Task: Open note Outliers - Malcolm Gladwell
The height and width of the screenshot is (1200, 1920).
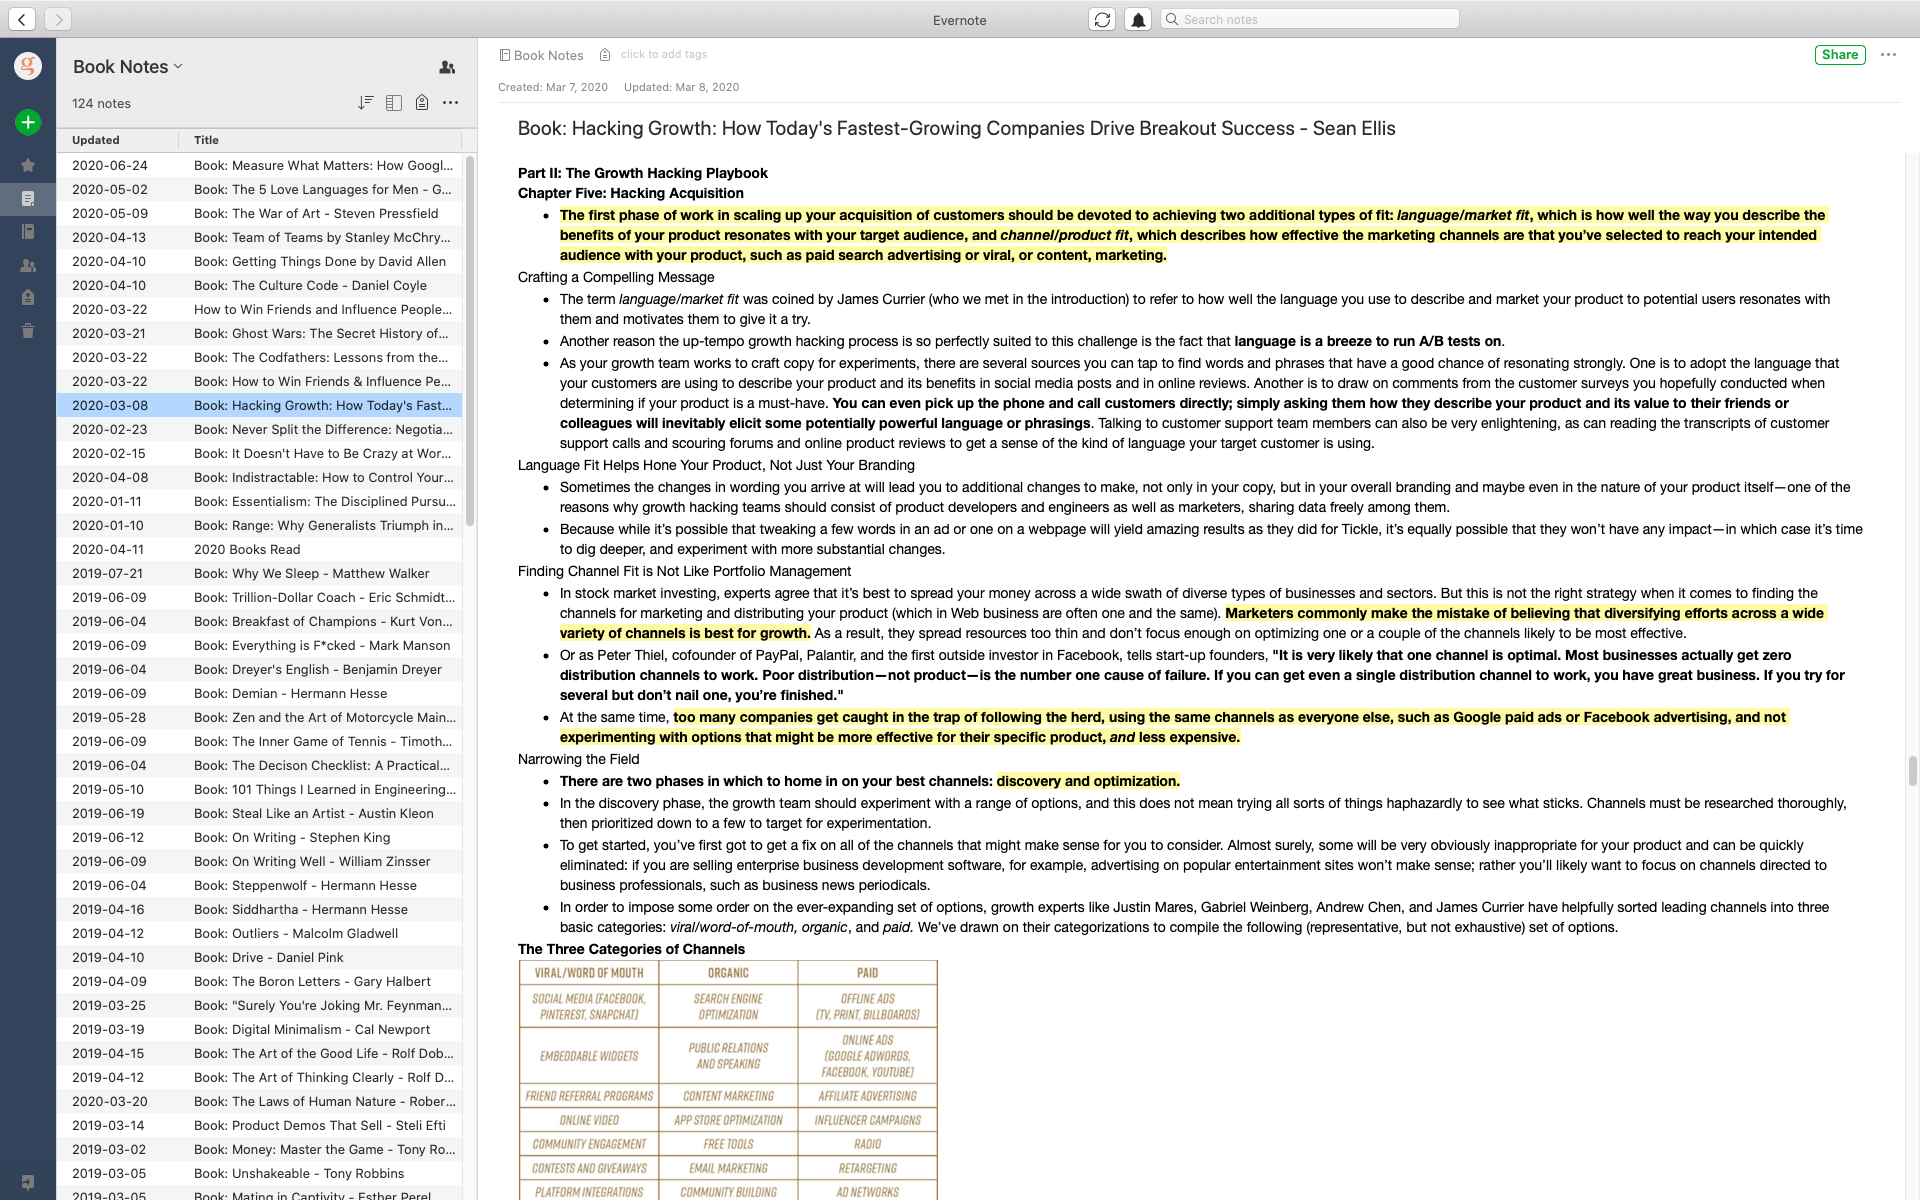Action: click(x=260, y=933)
